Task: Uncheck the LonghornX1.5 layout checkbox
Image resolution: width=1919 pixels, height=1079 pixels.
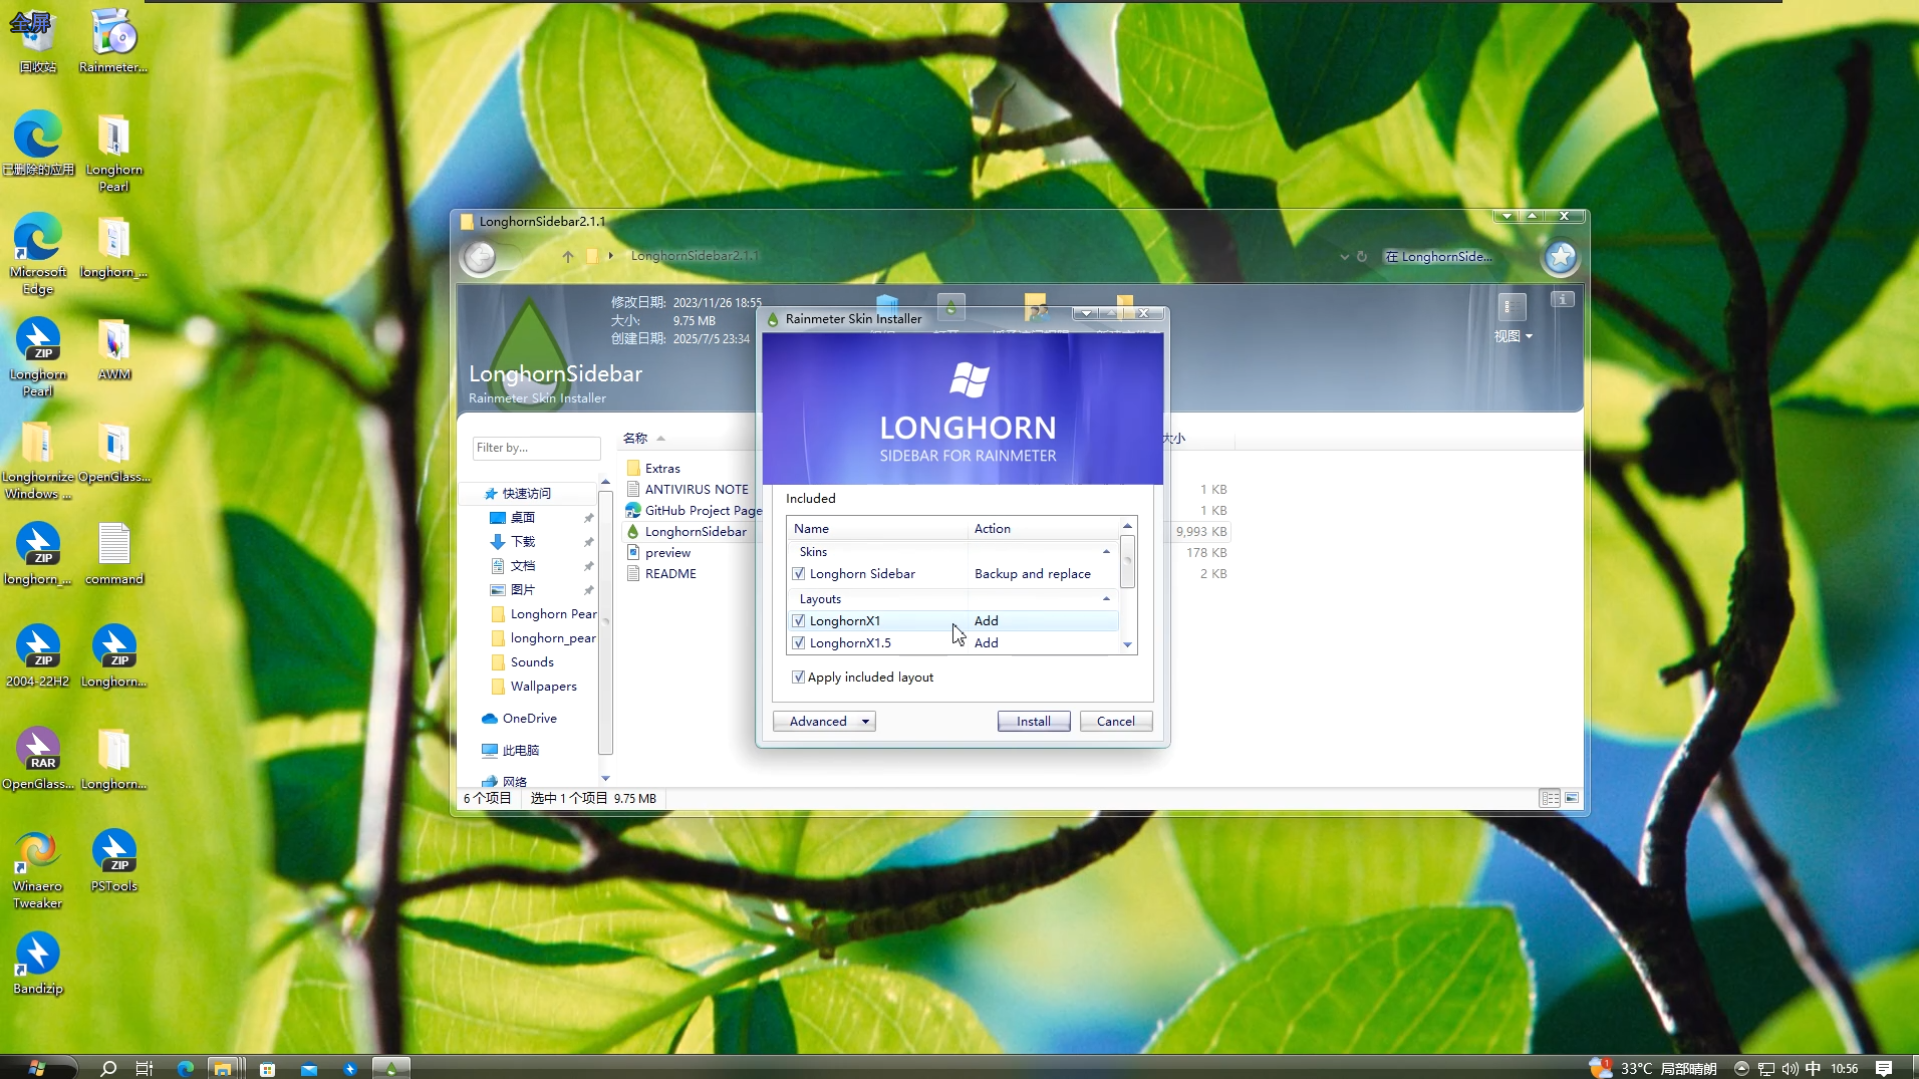Action: pyautogui.click(x=798, y=643)
